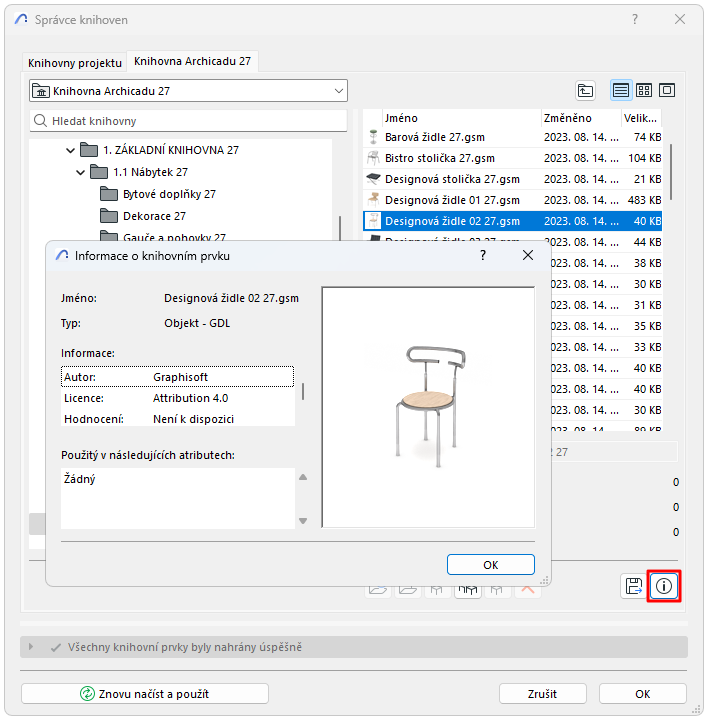
Task: Click the main OK button
Action: pos(643,693)
